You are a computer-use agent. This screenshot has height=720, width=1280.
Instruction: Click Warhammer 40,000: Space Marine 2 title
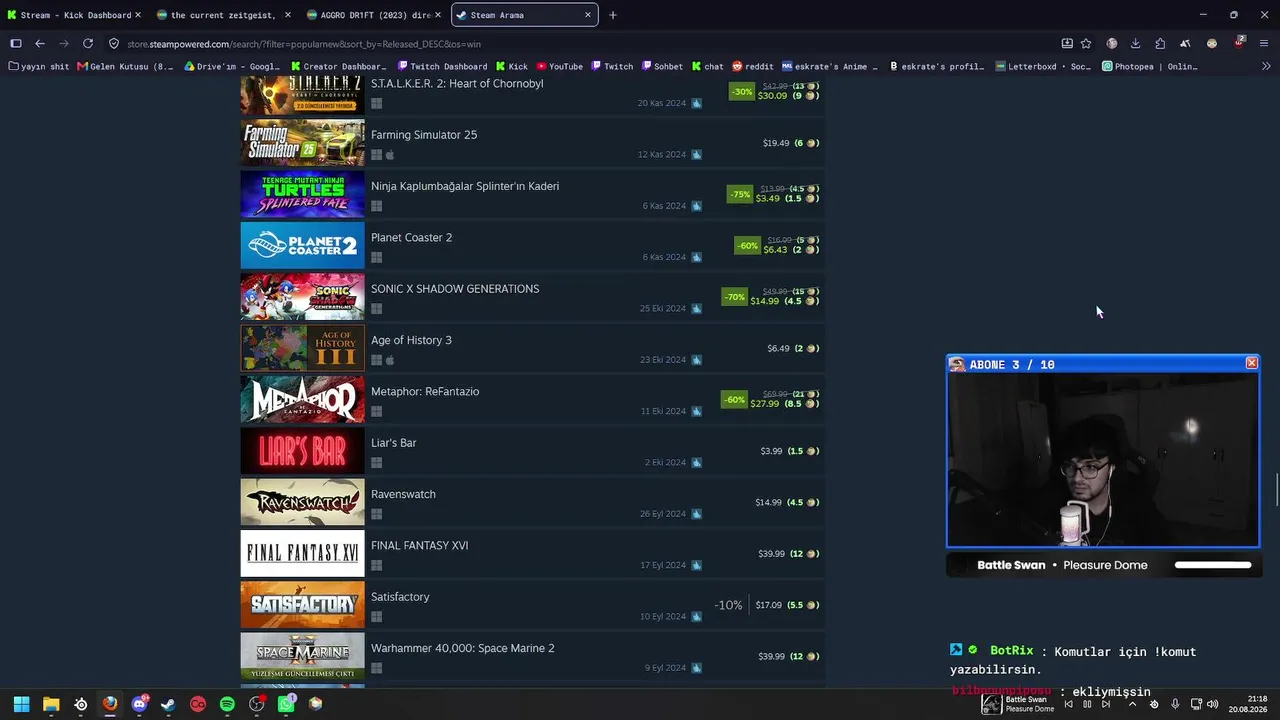(463, 648)
